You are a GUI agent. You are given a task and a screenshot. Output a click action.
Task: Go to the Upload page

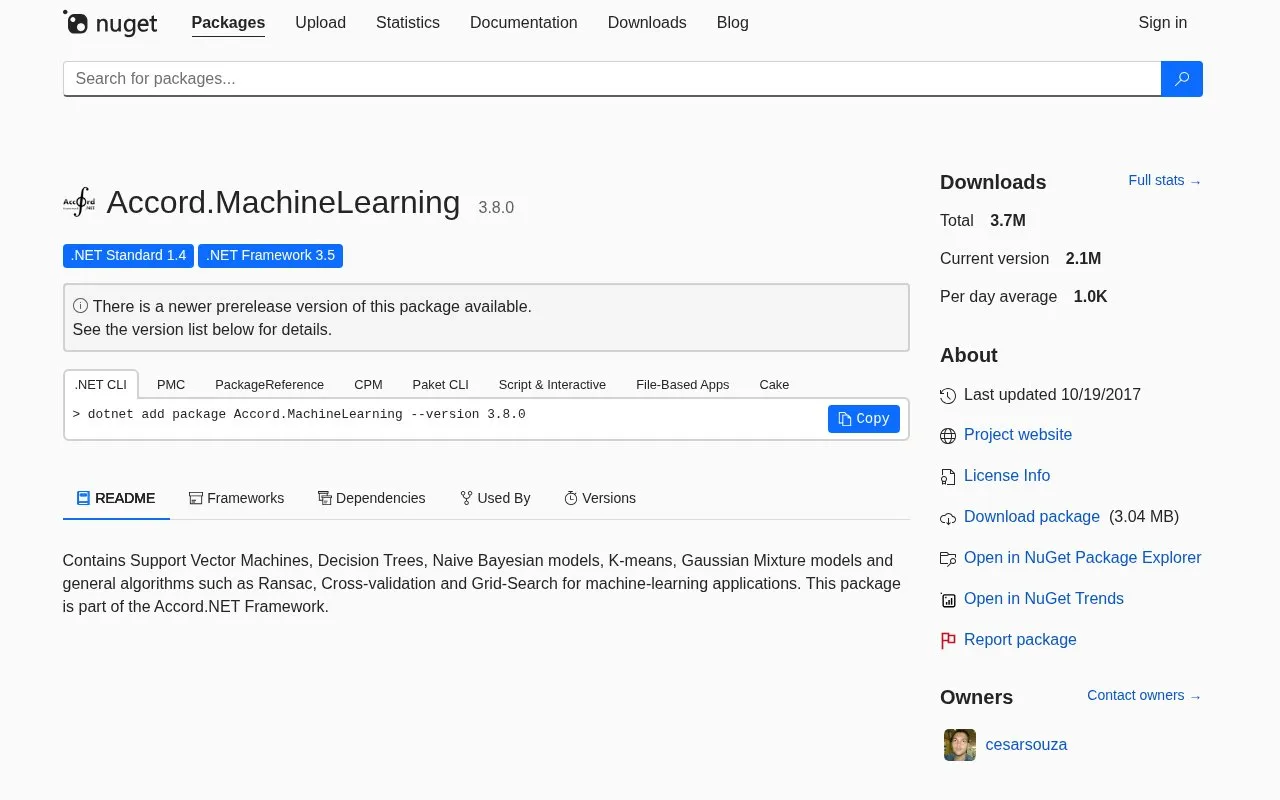(320, 22)
